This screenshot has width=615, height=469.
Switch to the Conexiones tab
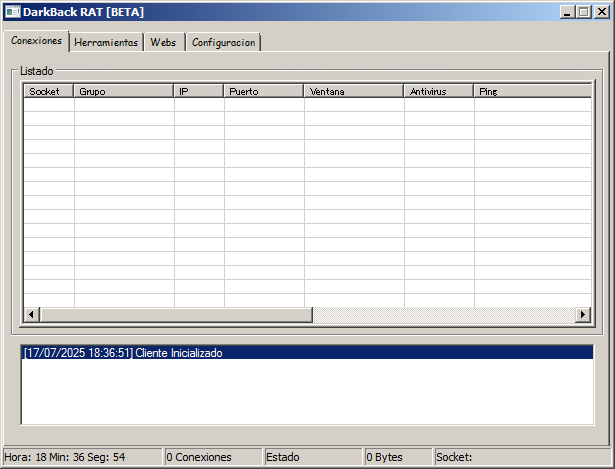36,41
